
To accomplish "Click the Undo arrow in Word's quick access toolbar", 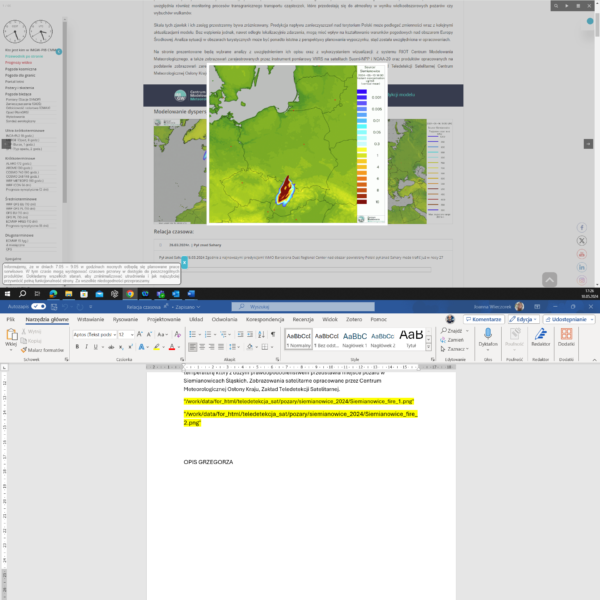I will click(x=65, y=307).
